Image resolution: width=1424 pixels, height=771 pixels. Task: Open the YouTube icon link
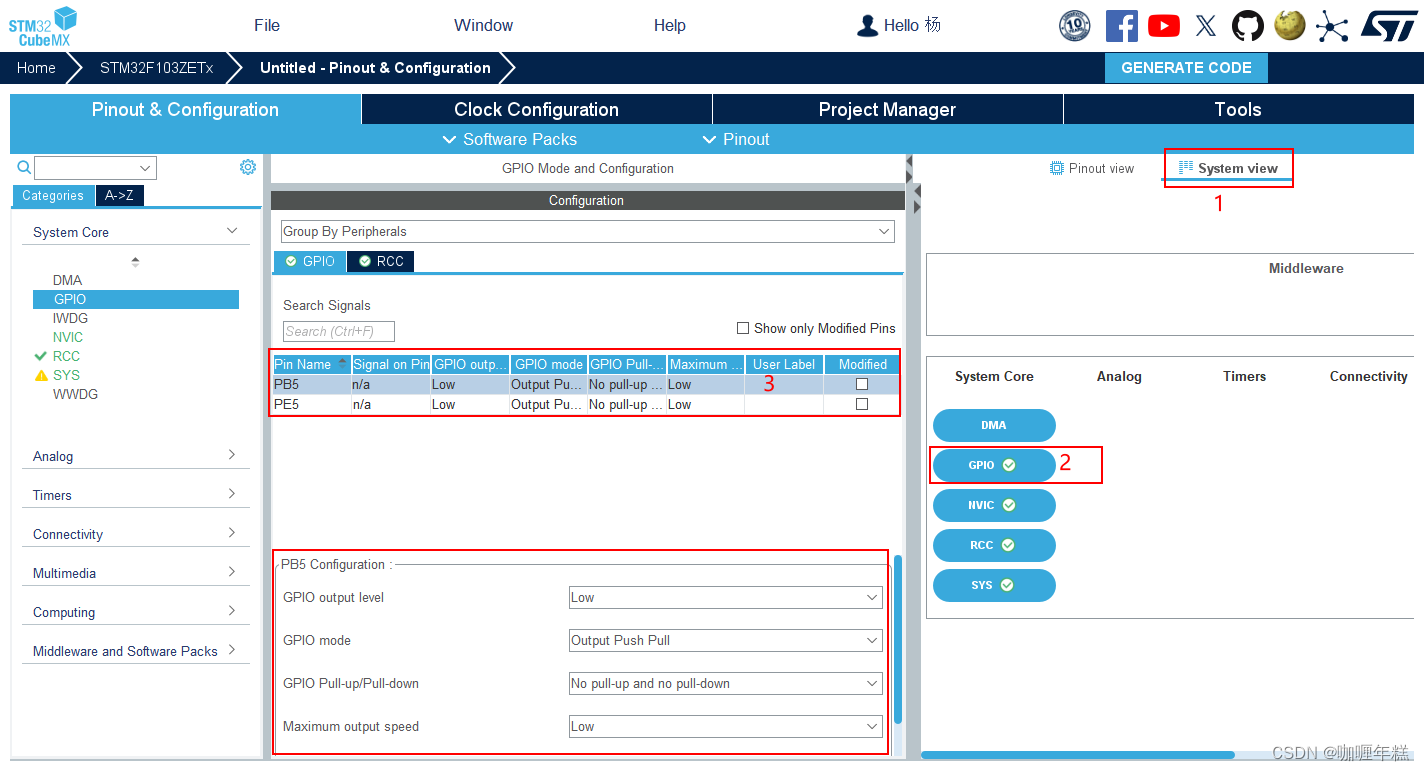1163,26
